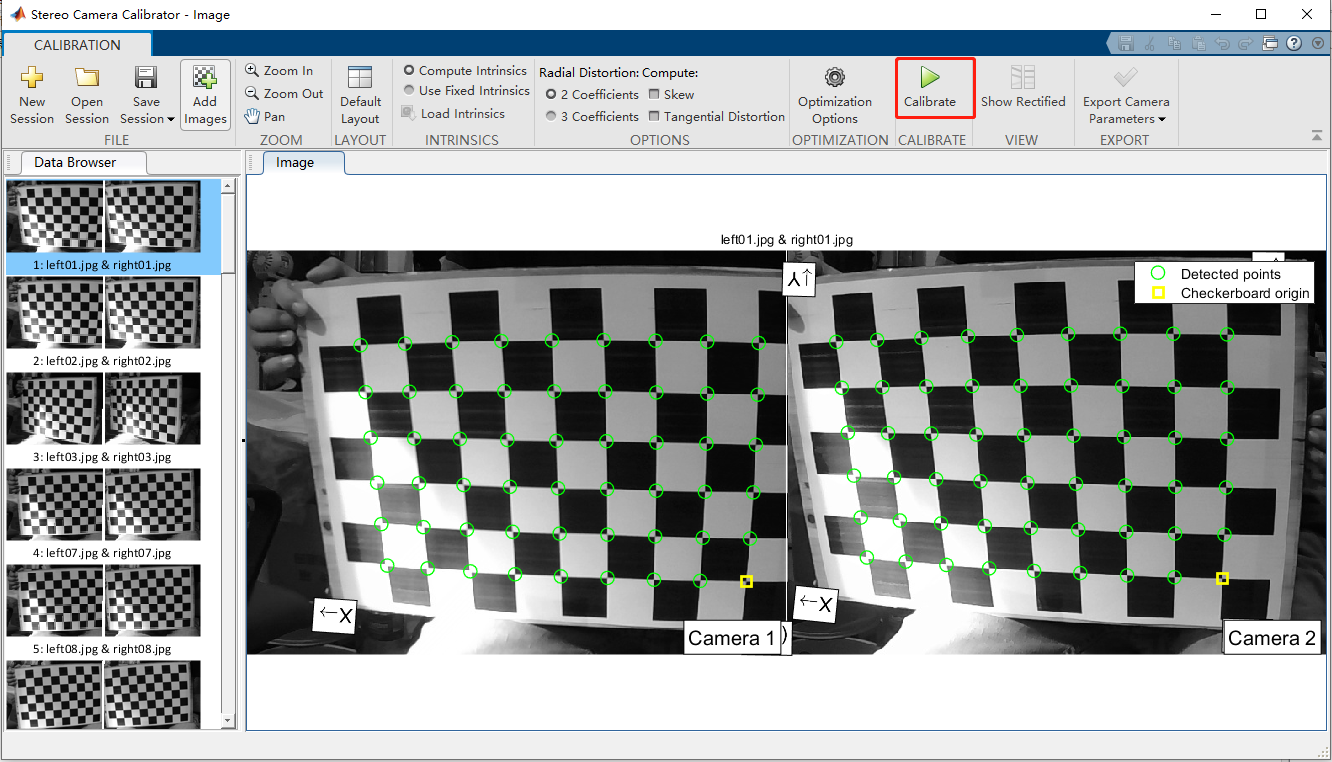
Task: Open the quick access toolbar options arrow
Action: 1316,44
